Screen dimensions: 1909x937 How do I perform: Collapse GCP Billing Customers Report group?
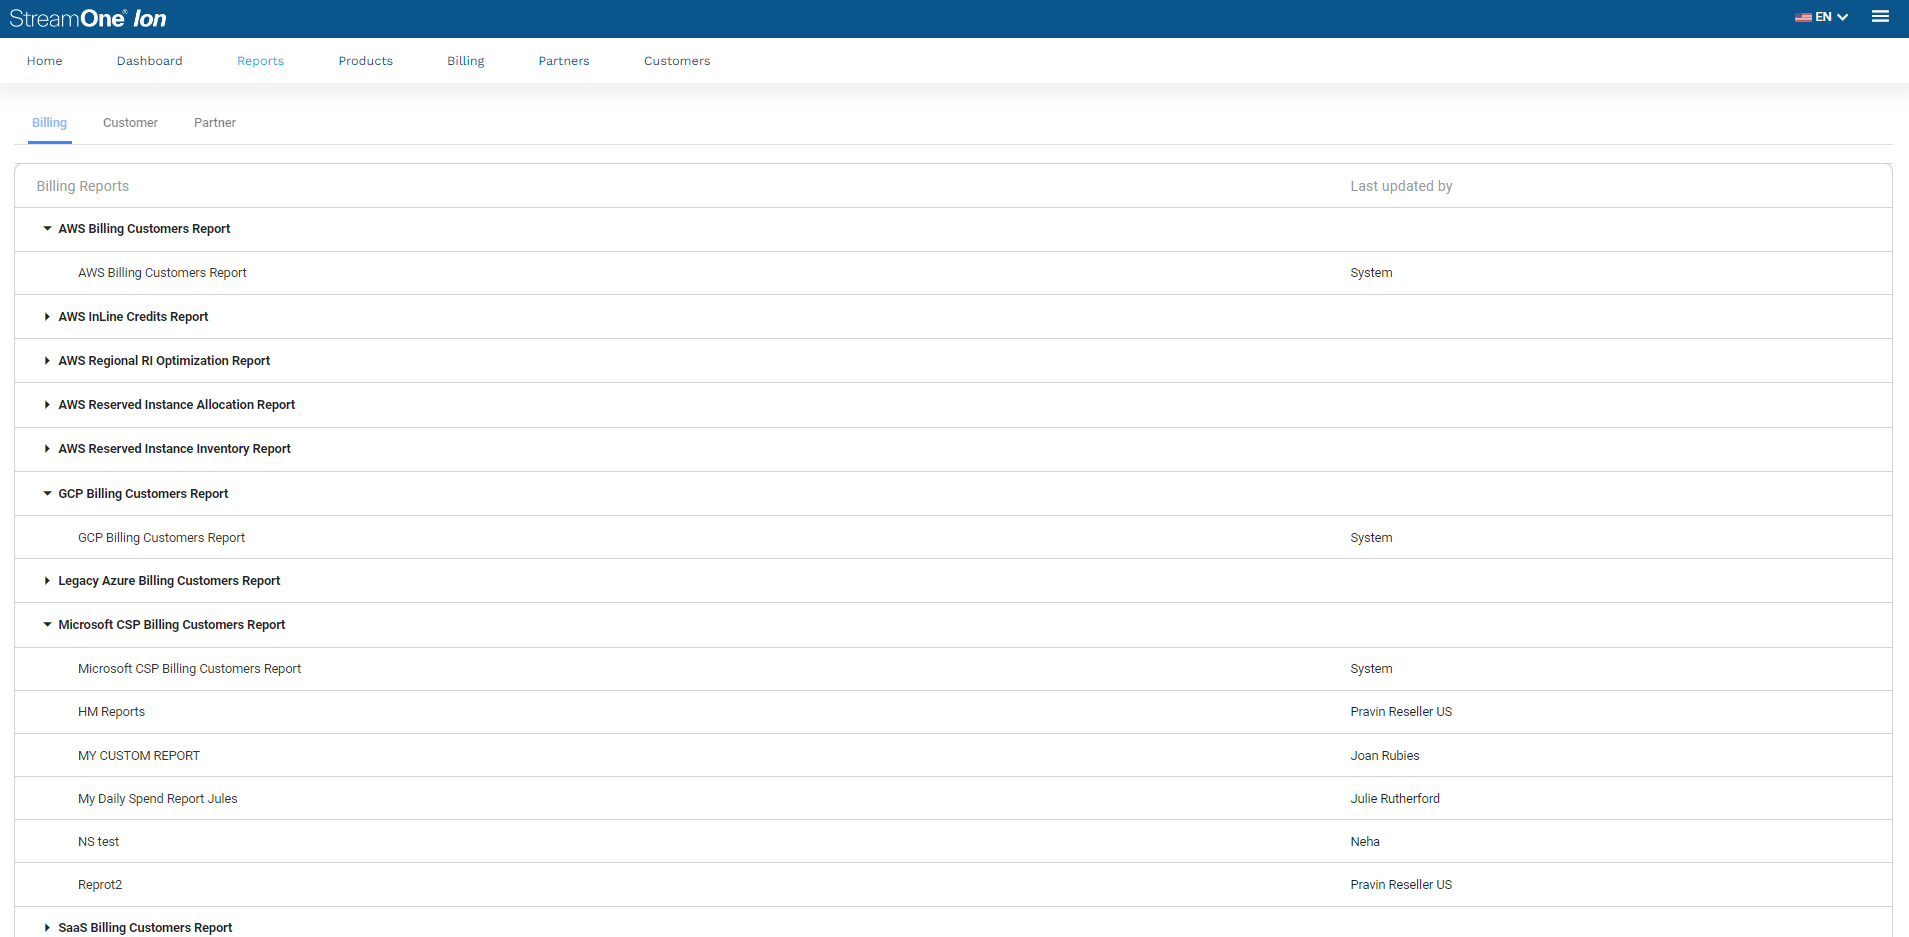pos(47,494)
